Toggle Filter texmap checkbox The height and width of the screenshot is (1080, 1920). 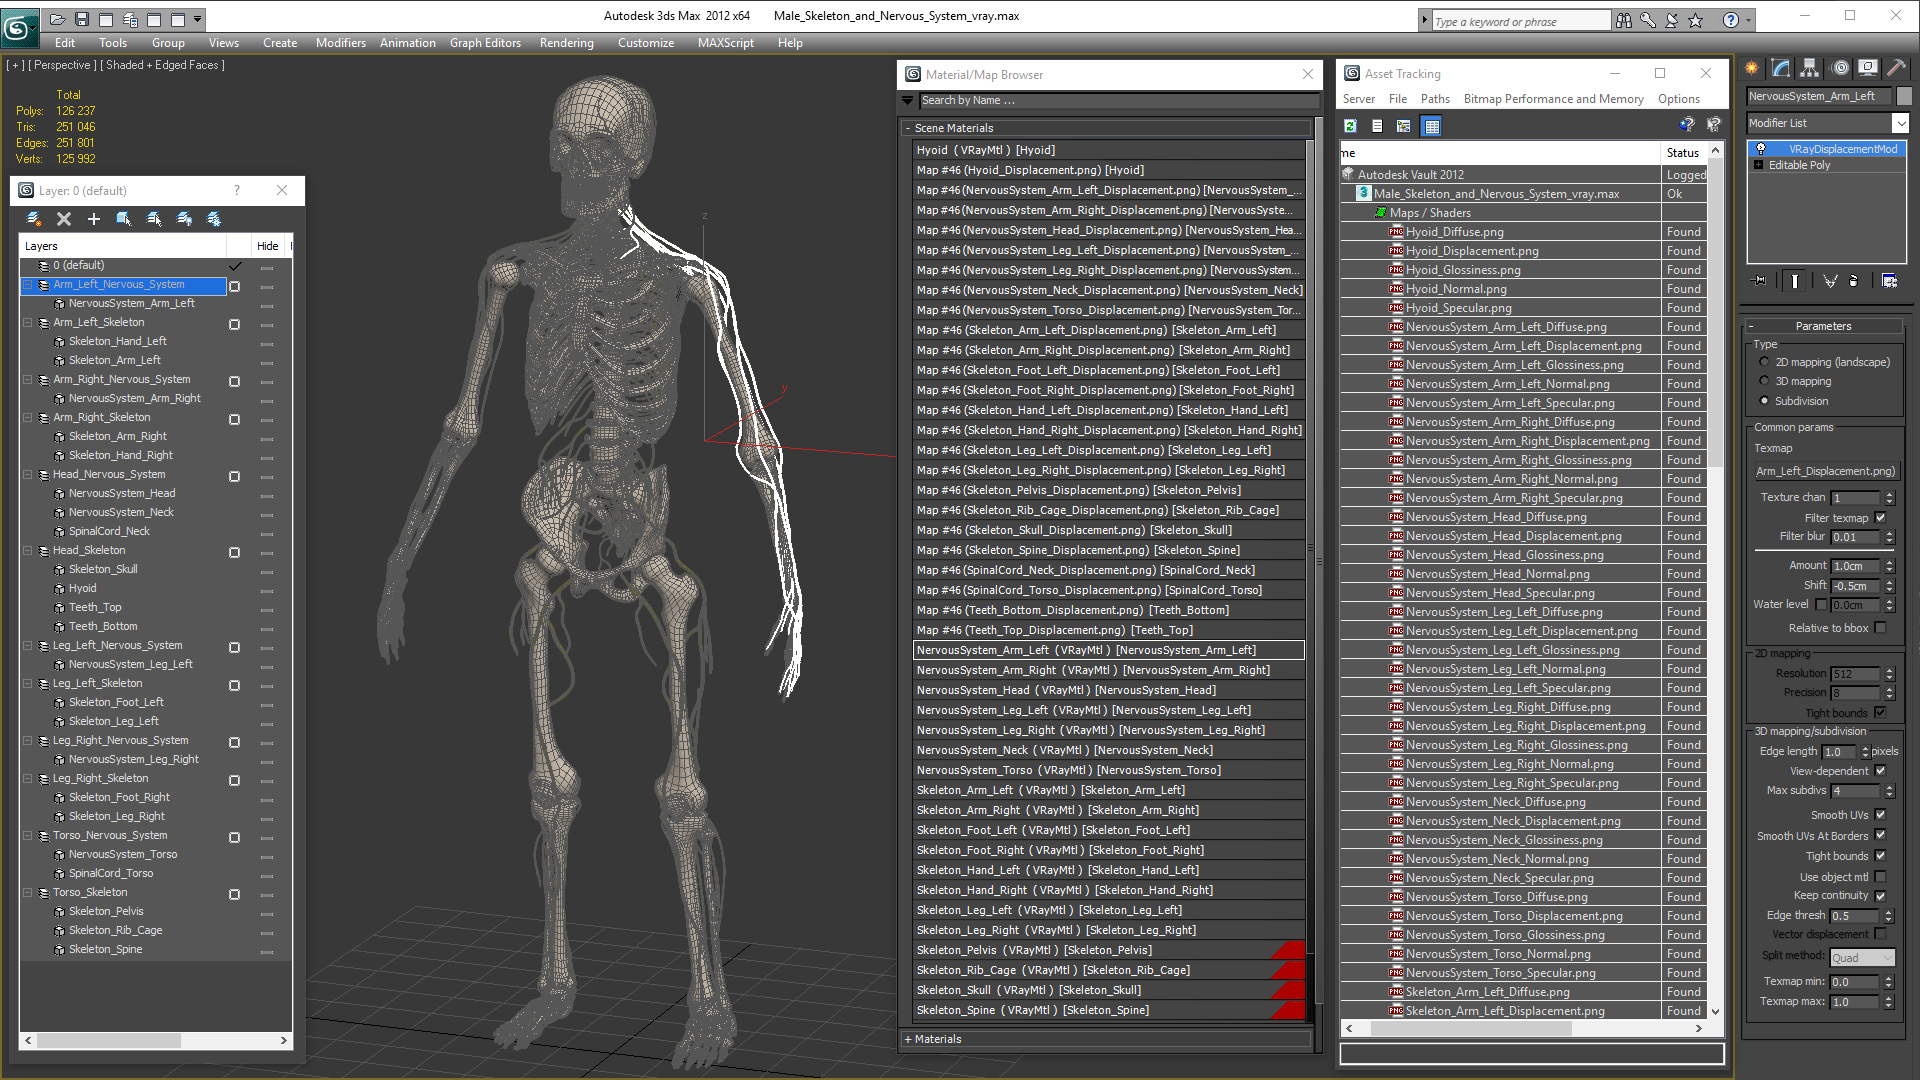click(x=1880, y=518)
